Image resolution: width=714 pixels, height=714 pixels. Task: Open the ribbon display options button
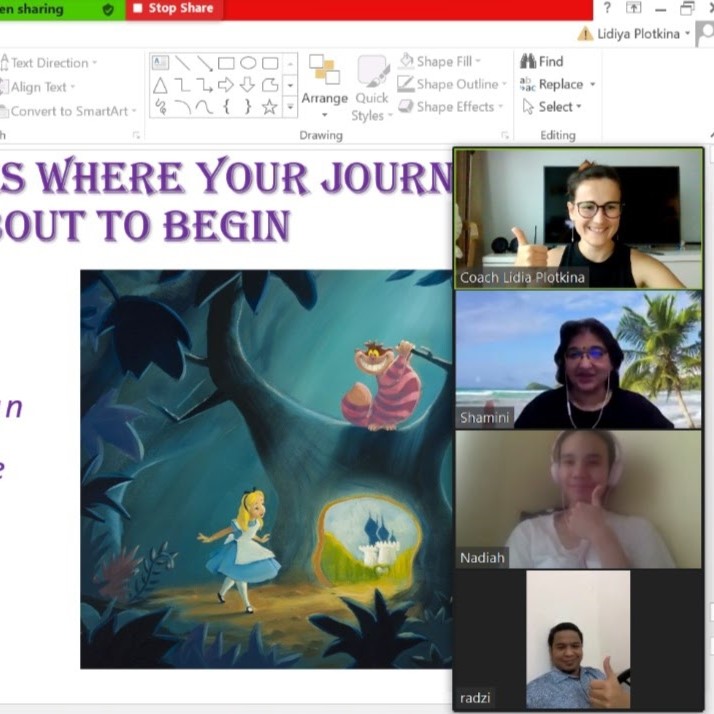pyautogui.click(x=634, y=9)
